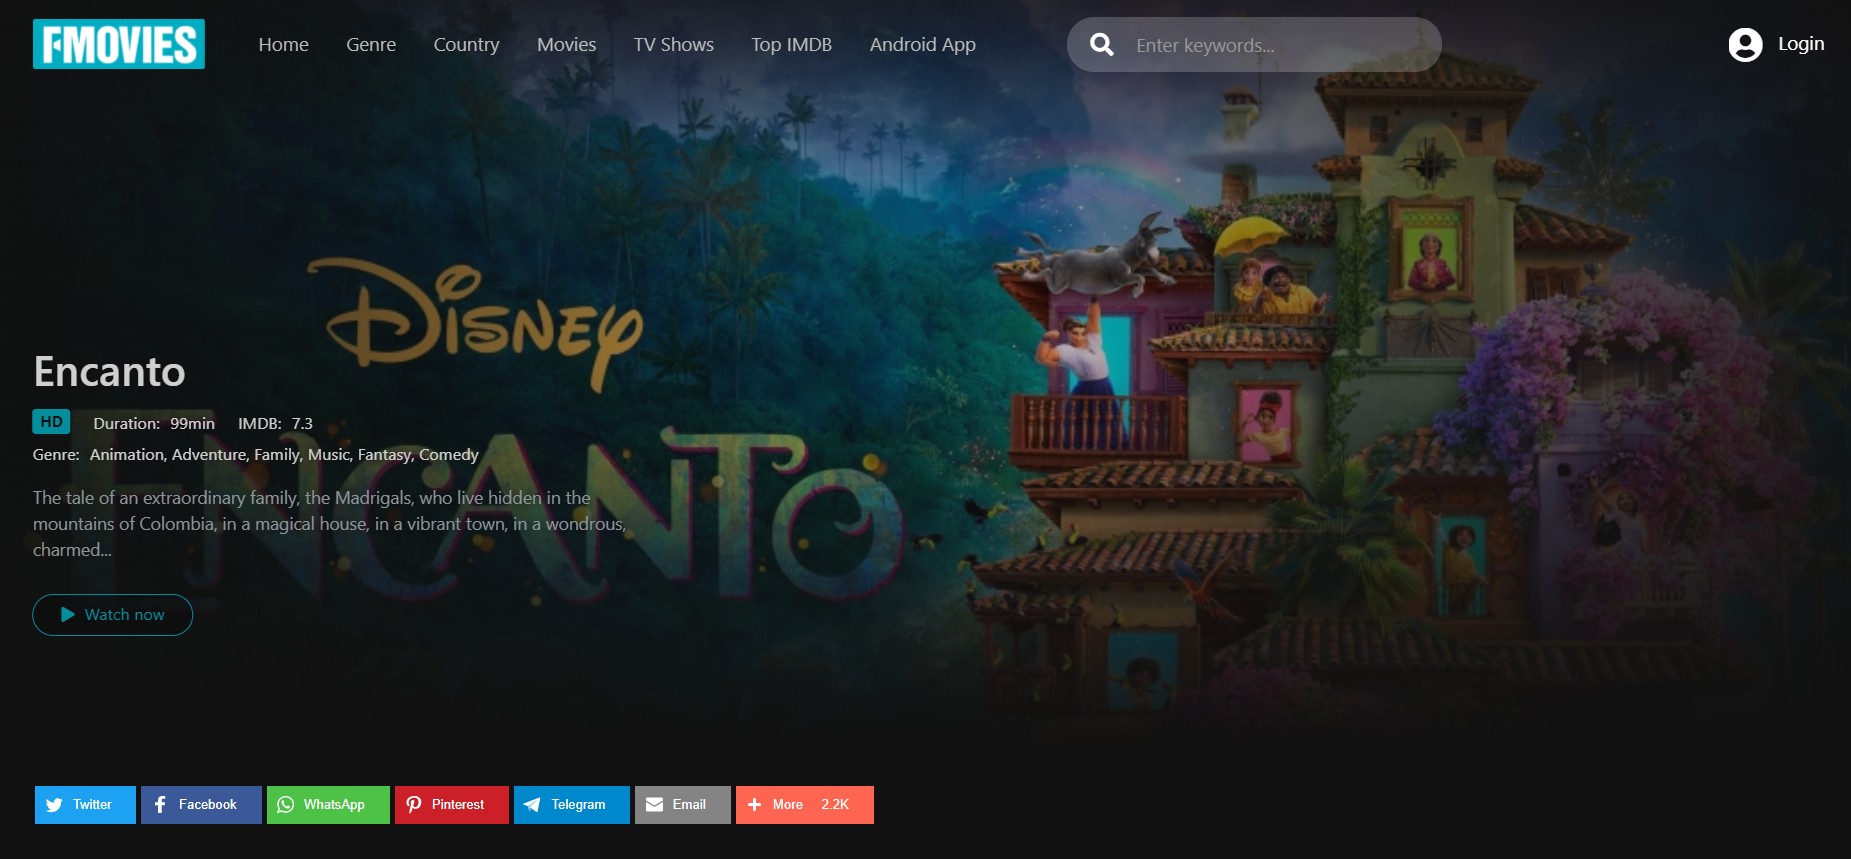This screenshot has height=859, width=1851.
Task: Select the Family genre link
Action: [x=277, y=455]
